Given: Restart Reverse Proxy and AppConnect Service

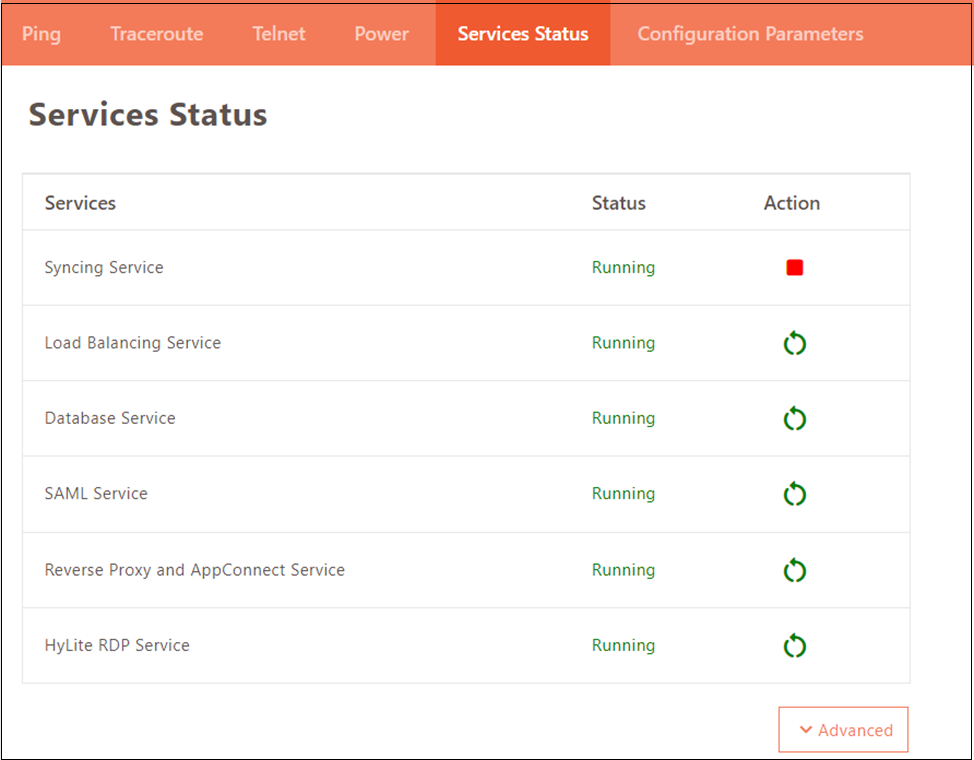Looking at the screenshot, I should (794, 570).
